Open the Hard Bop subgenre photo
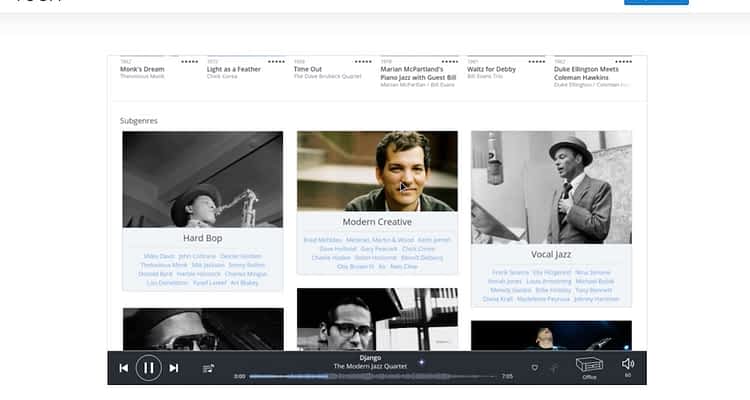This screenshot has width=750, height=400. pyautogui.click(x=203, y=179)
